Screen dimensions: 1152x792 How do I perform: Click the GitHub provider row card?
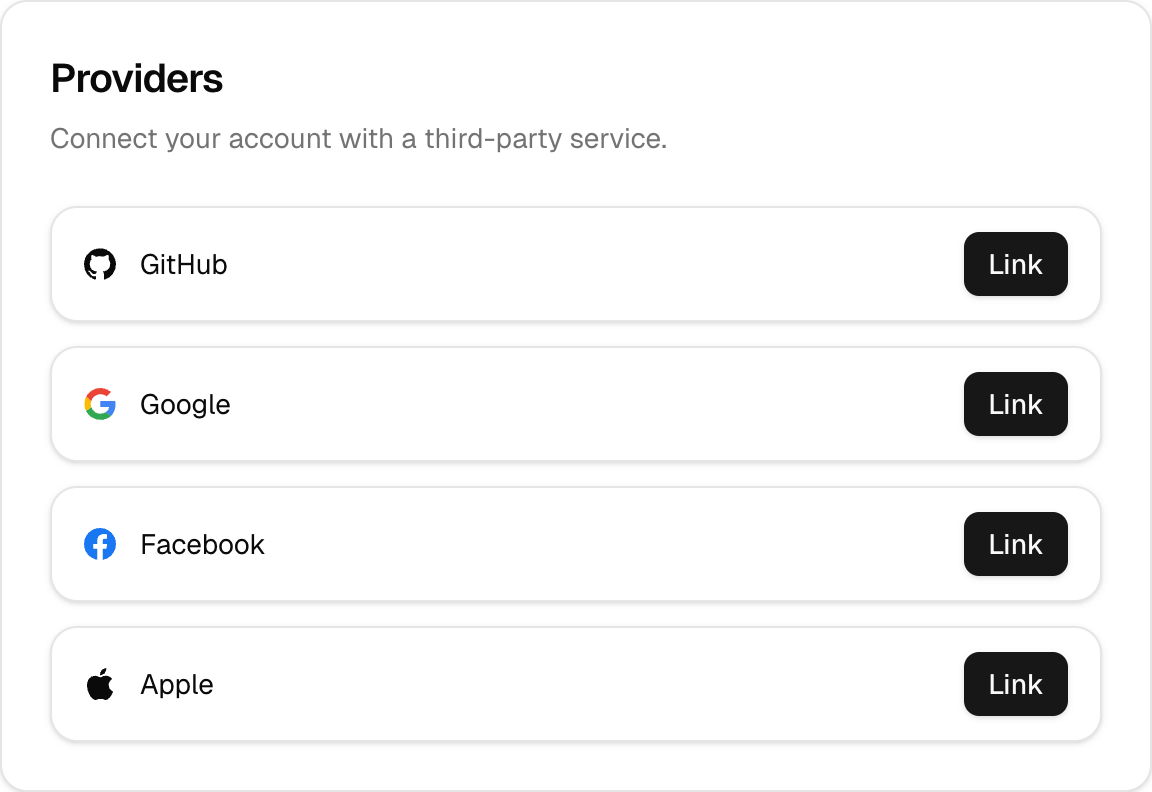coord(575,264)
